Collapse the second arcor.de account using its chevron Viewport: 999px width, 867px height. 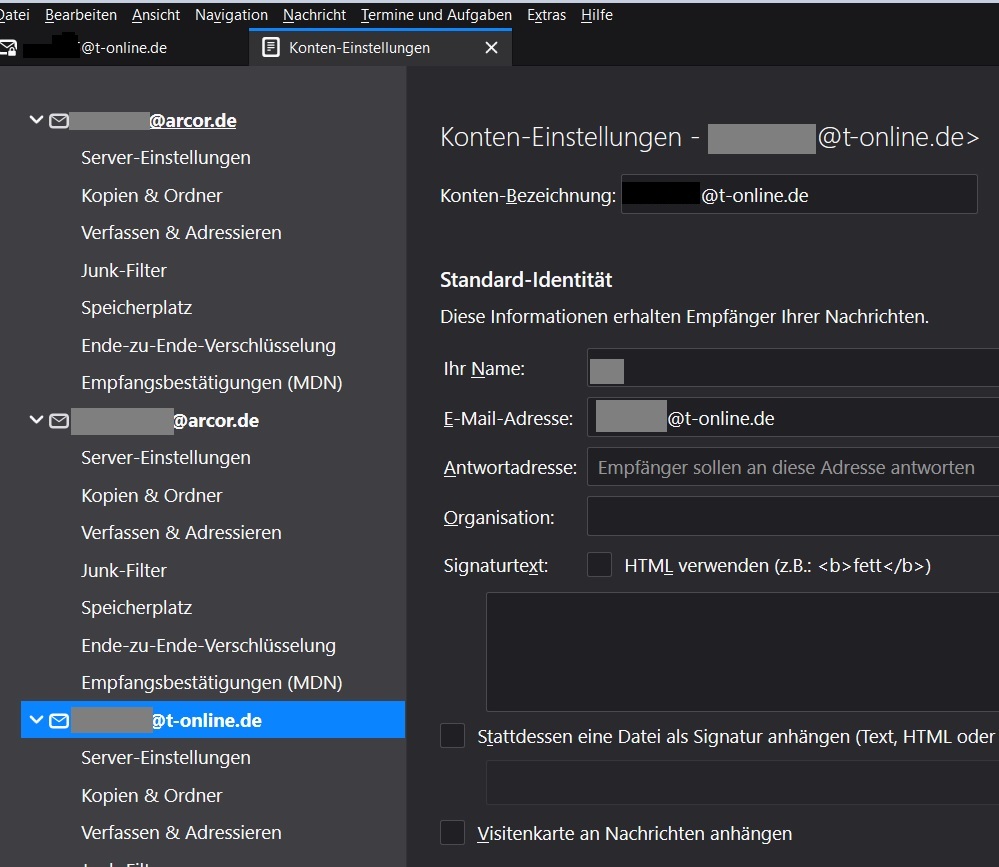(37, 420)
